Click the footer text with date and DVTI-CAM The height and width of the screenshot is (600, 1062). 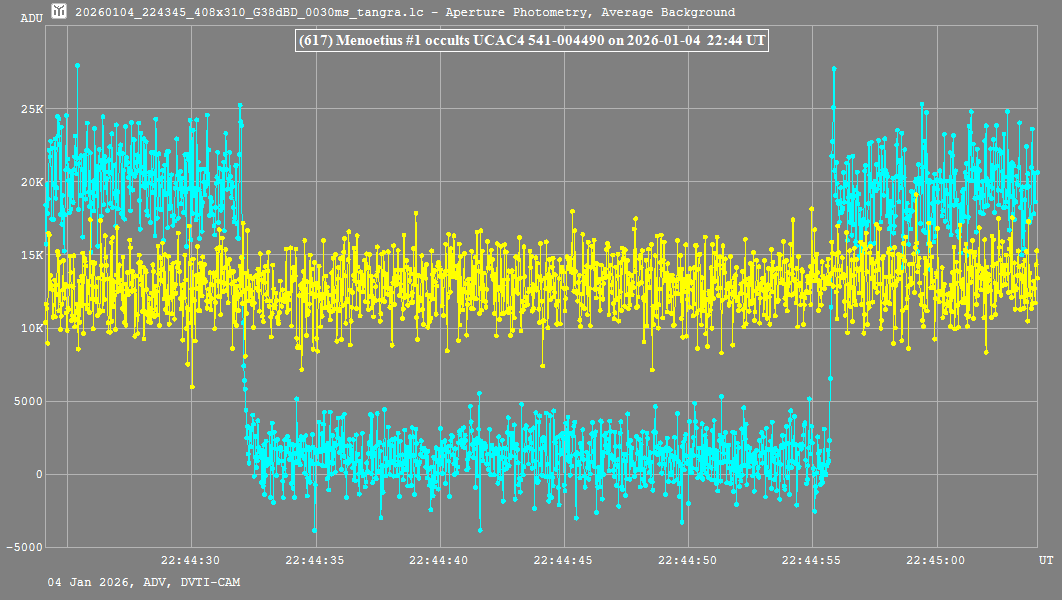point(143,582)
